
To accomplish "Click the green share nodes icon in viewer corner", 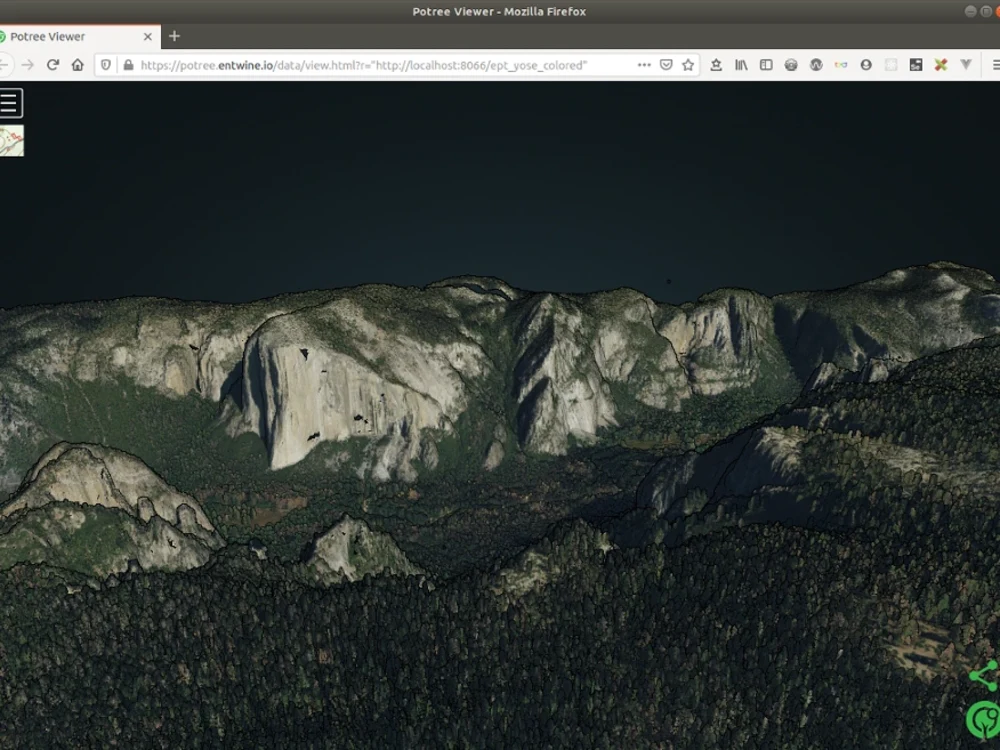I will pos(985,676).
